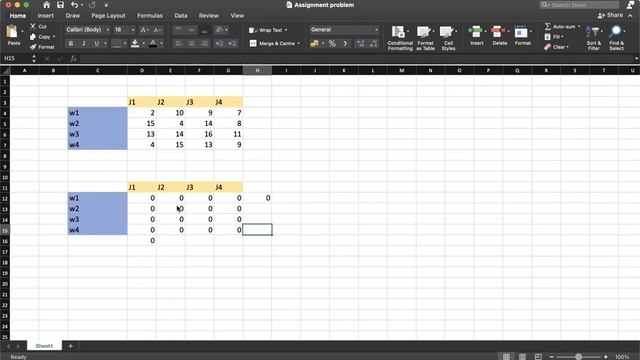Increase the decimal places
Viewport: 640px width, 360px height.
[360, 43]
